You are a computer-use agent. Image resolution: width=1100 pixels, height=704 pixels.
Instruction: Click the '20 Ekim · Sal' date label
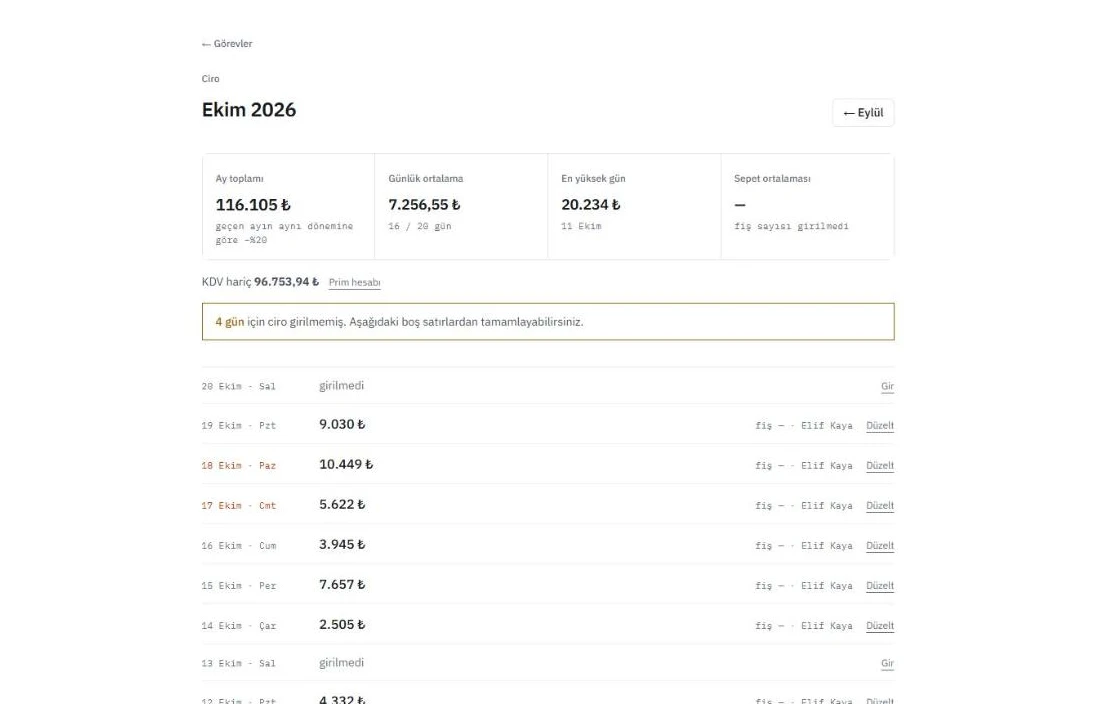239,386
